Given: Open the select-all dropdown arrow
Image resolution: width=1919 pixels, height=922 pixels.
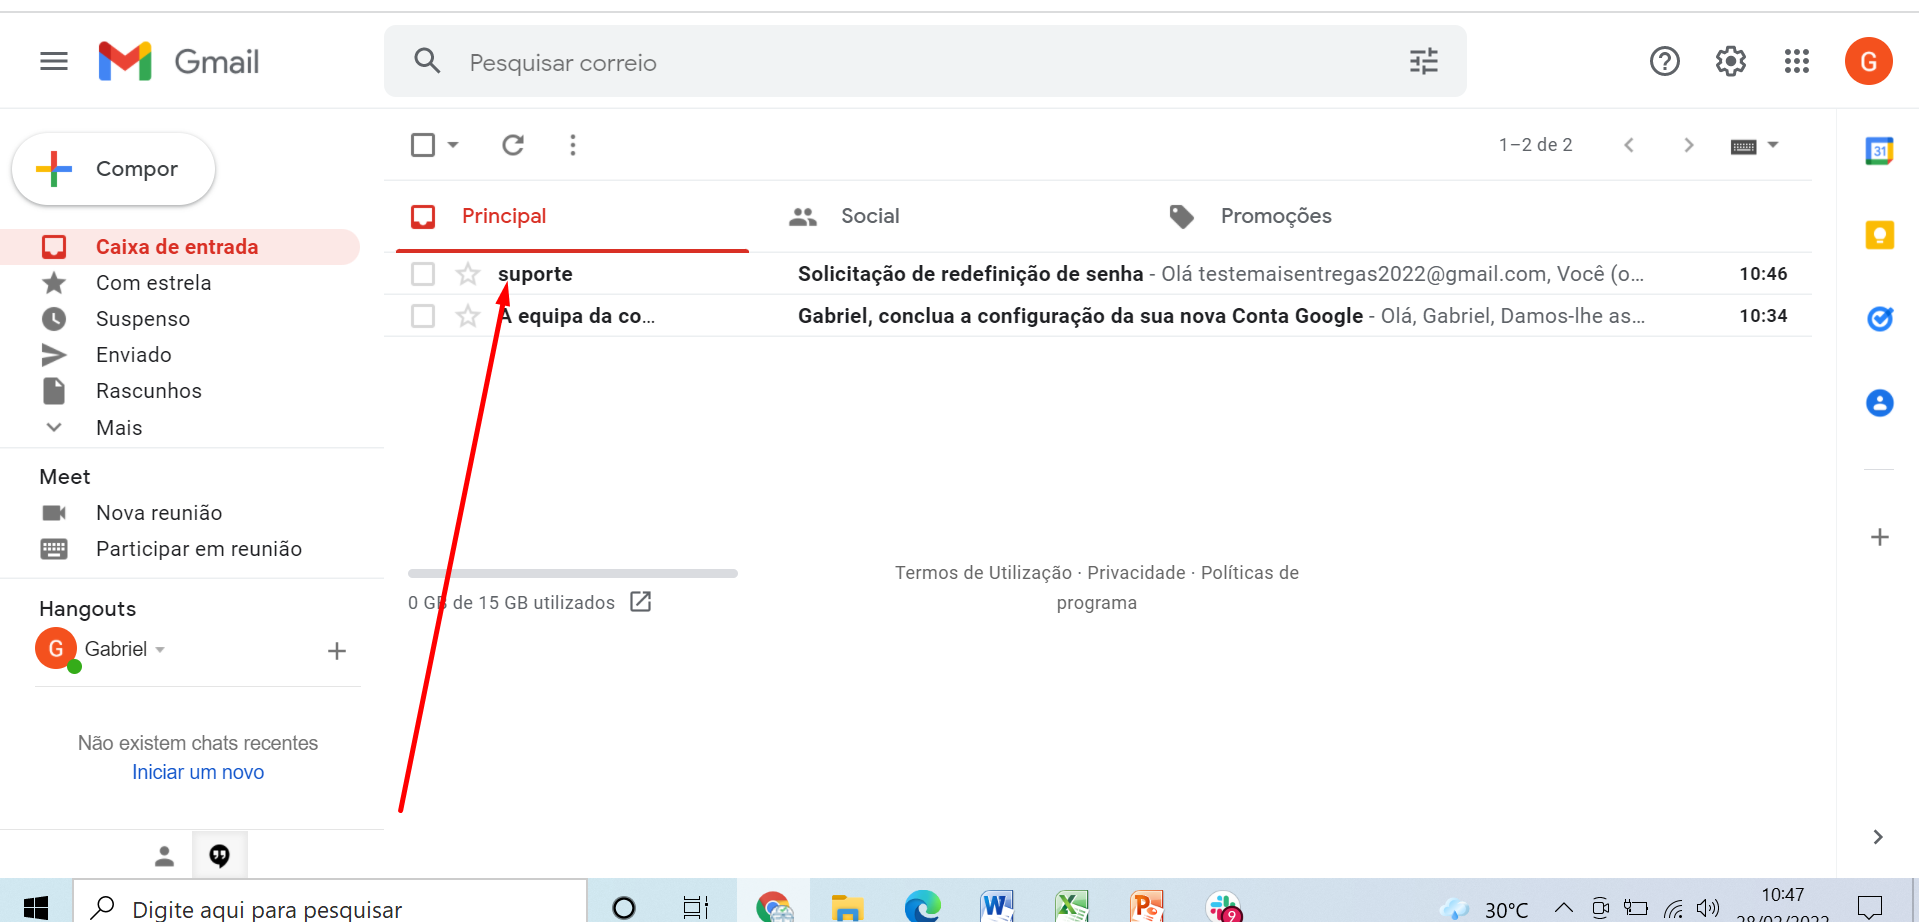Looking at the screenshot, I should (453, 145).
